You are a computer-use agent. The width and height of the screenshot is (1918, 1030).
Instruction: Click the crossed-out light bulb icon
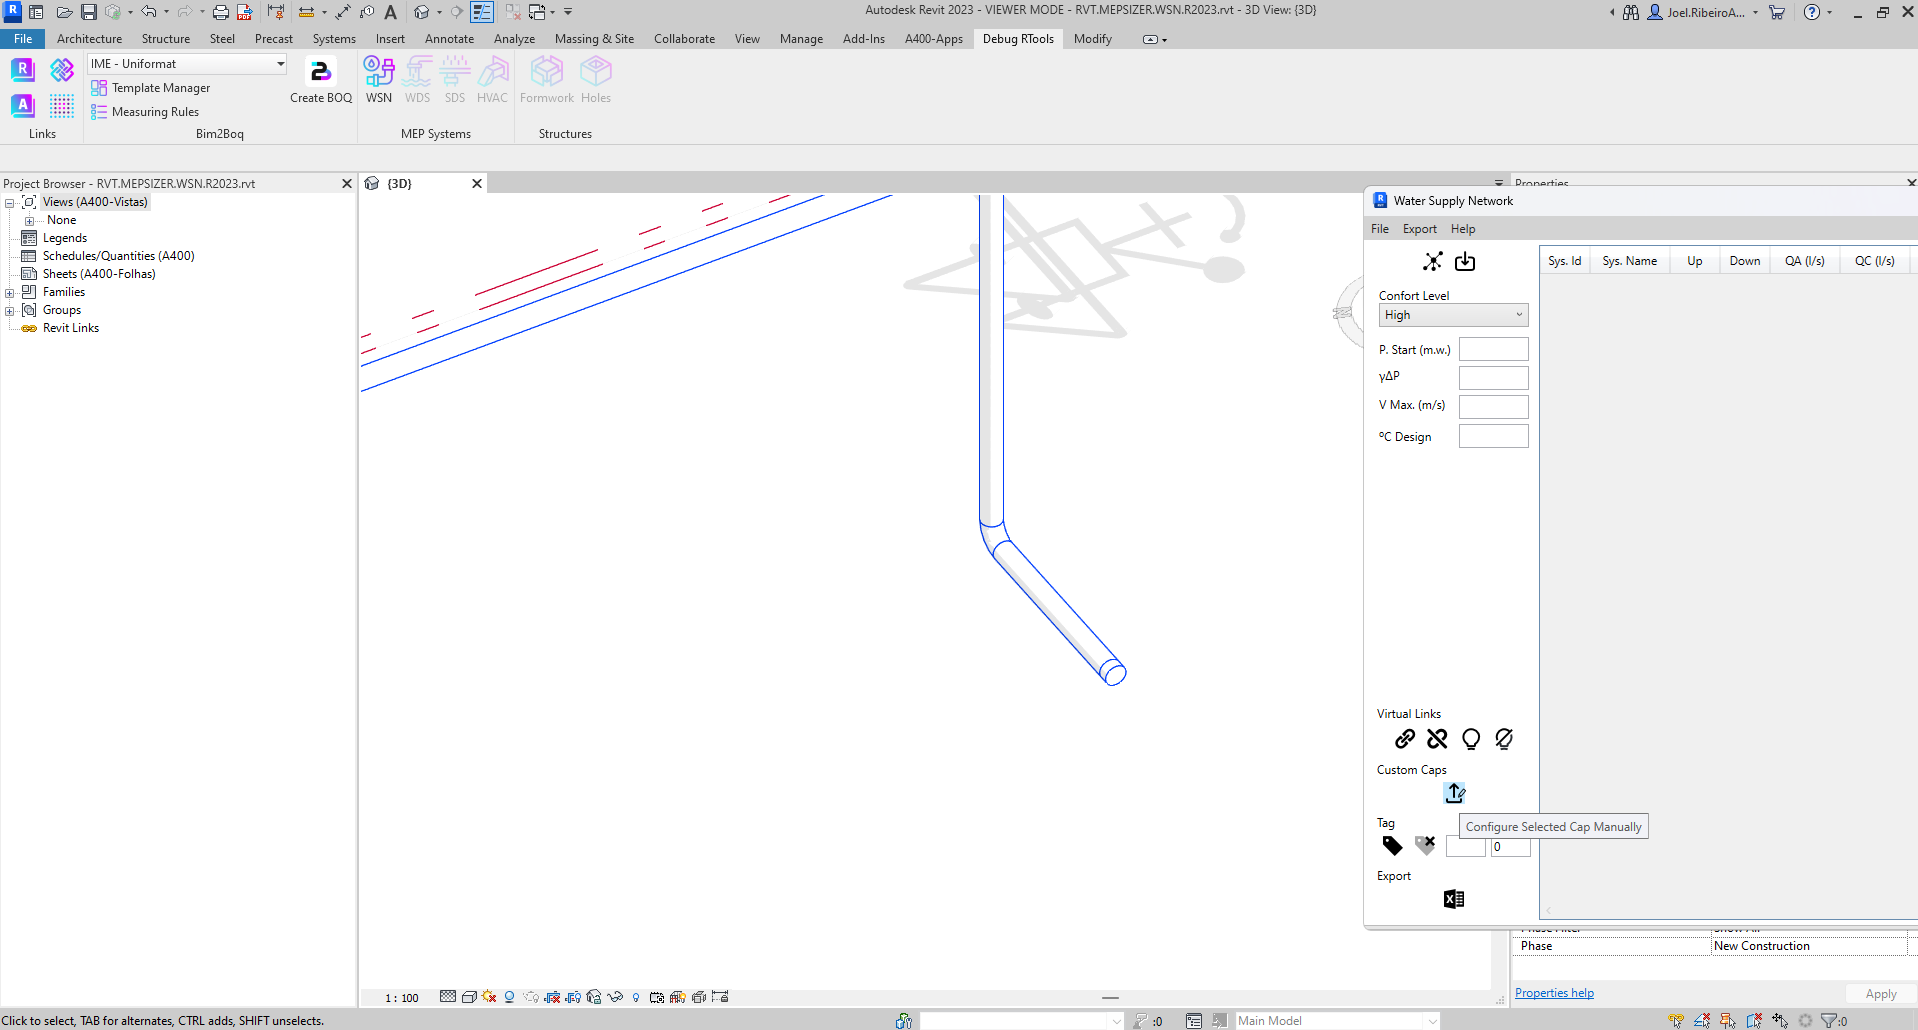click(x=1504, y=739)
